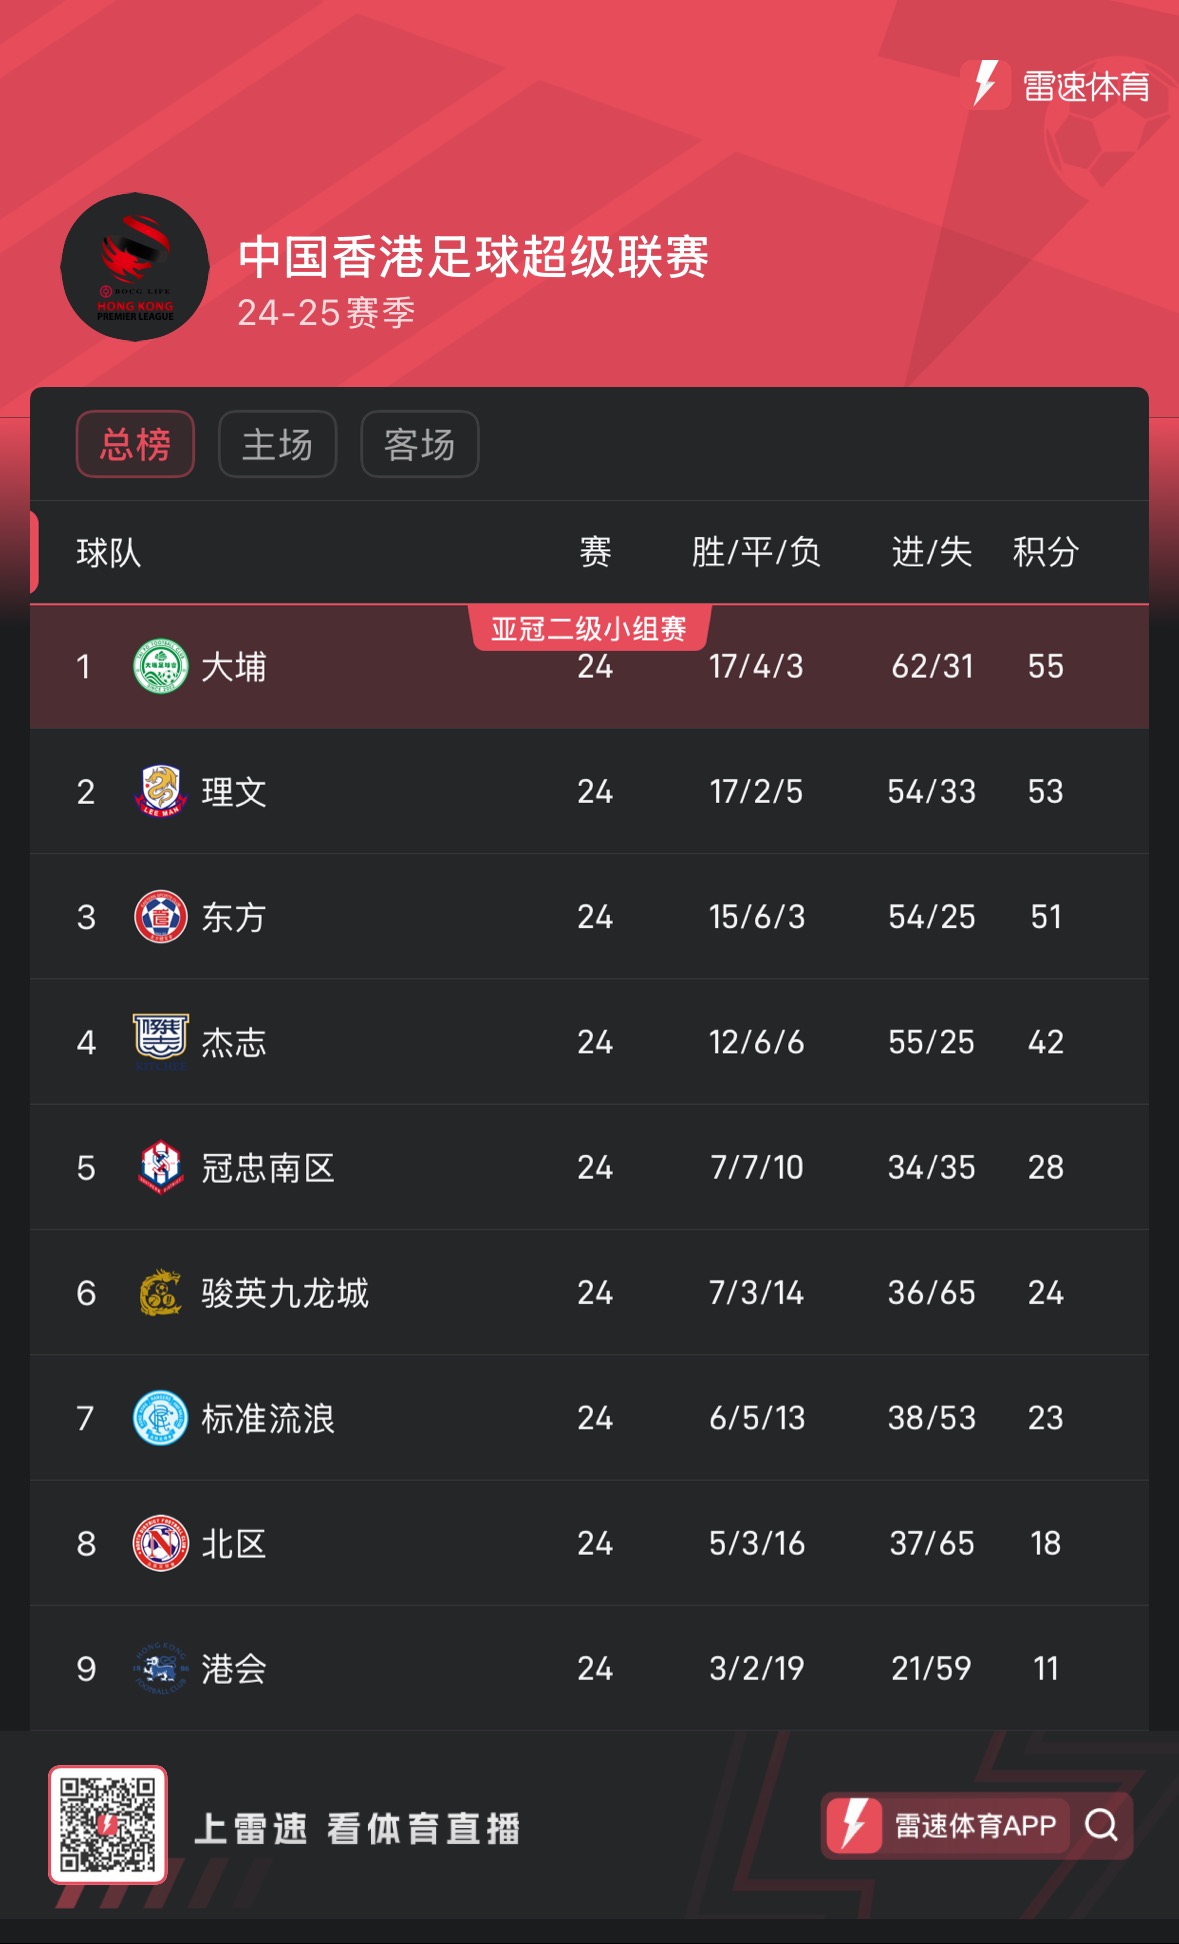Click the 亚冠二级小组赛 qualification label
This screenshot has width=1179, height=1944.
[x=589, y=629]
